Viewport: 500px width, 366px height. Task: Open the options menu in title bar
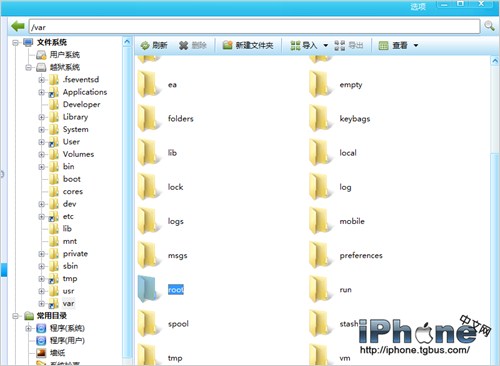point(418,7)
